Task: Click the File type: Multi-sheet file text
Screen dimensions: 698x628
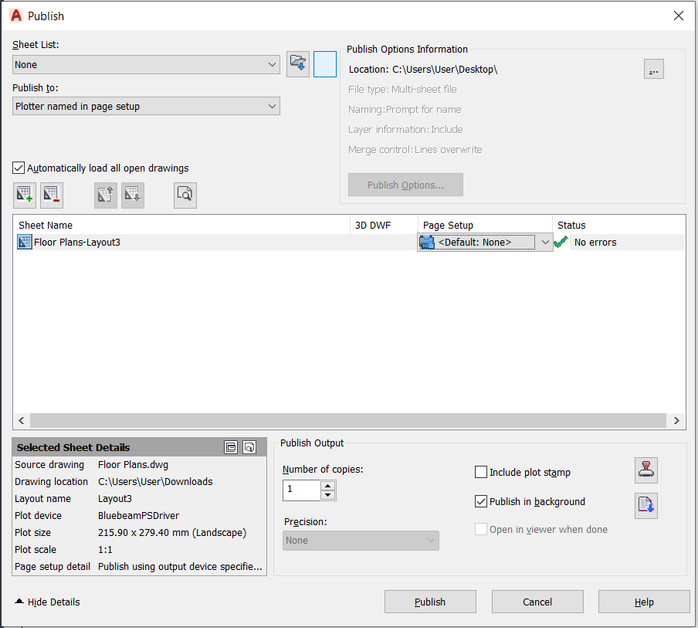Action: pos(402,89)
